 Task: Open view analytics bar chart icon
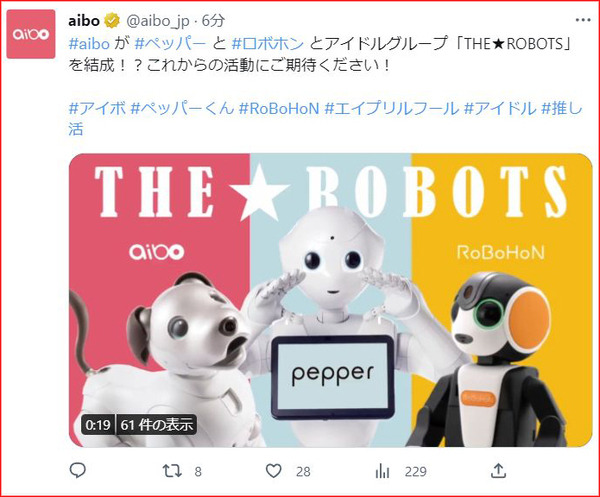pos(382,471)
